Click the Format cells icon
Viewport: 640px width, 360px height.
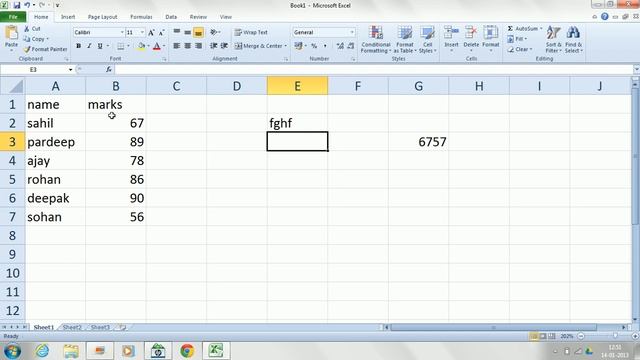pos(491,33)
